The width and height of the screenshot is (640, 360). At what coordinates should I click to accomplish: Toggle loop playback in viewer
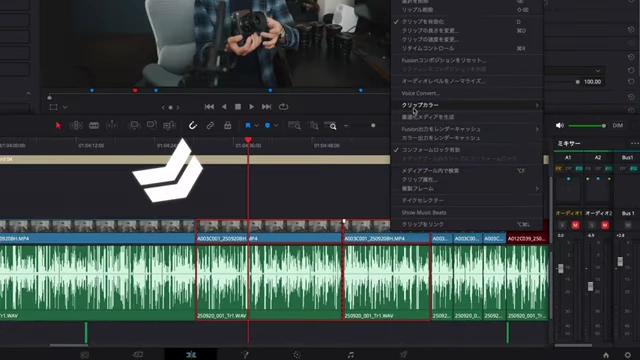click(x=283, y=107)
